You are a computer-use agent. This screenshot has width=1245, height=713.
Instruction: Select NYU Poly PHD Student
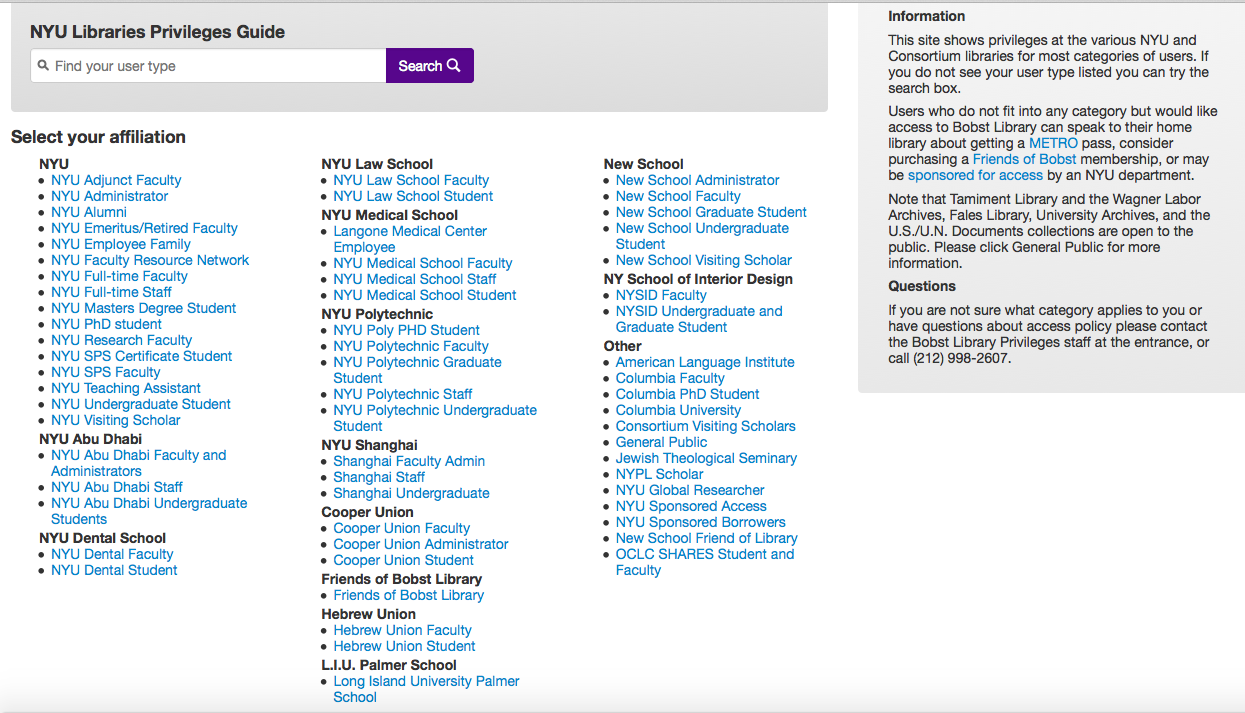point(406,330)
